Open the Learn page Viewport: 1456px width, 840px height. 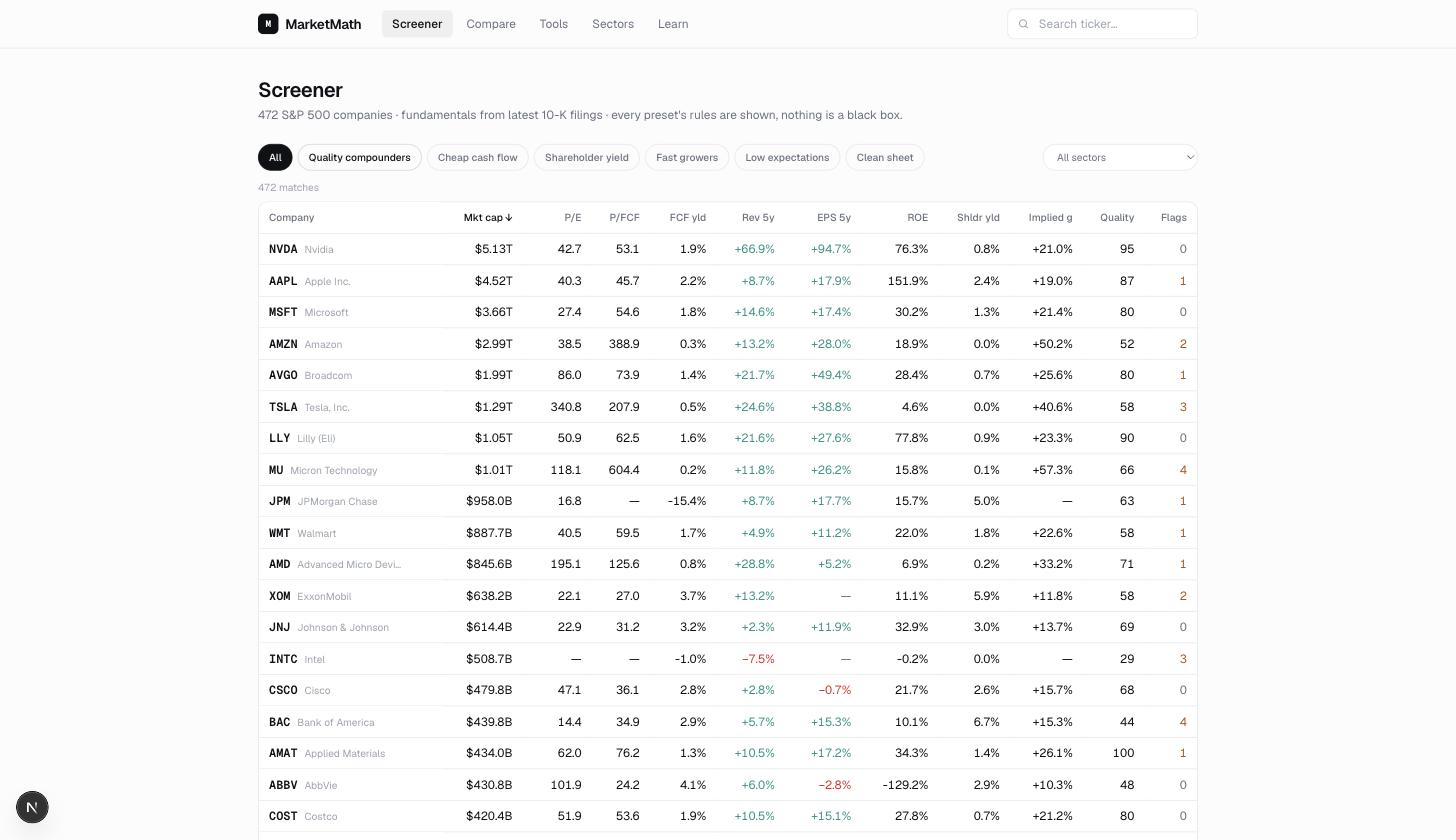click(x=673, y=24)
